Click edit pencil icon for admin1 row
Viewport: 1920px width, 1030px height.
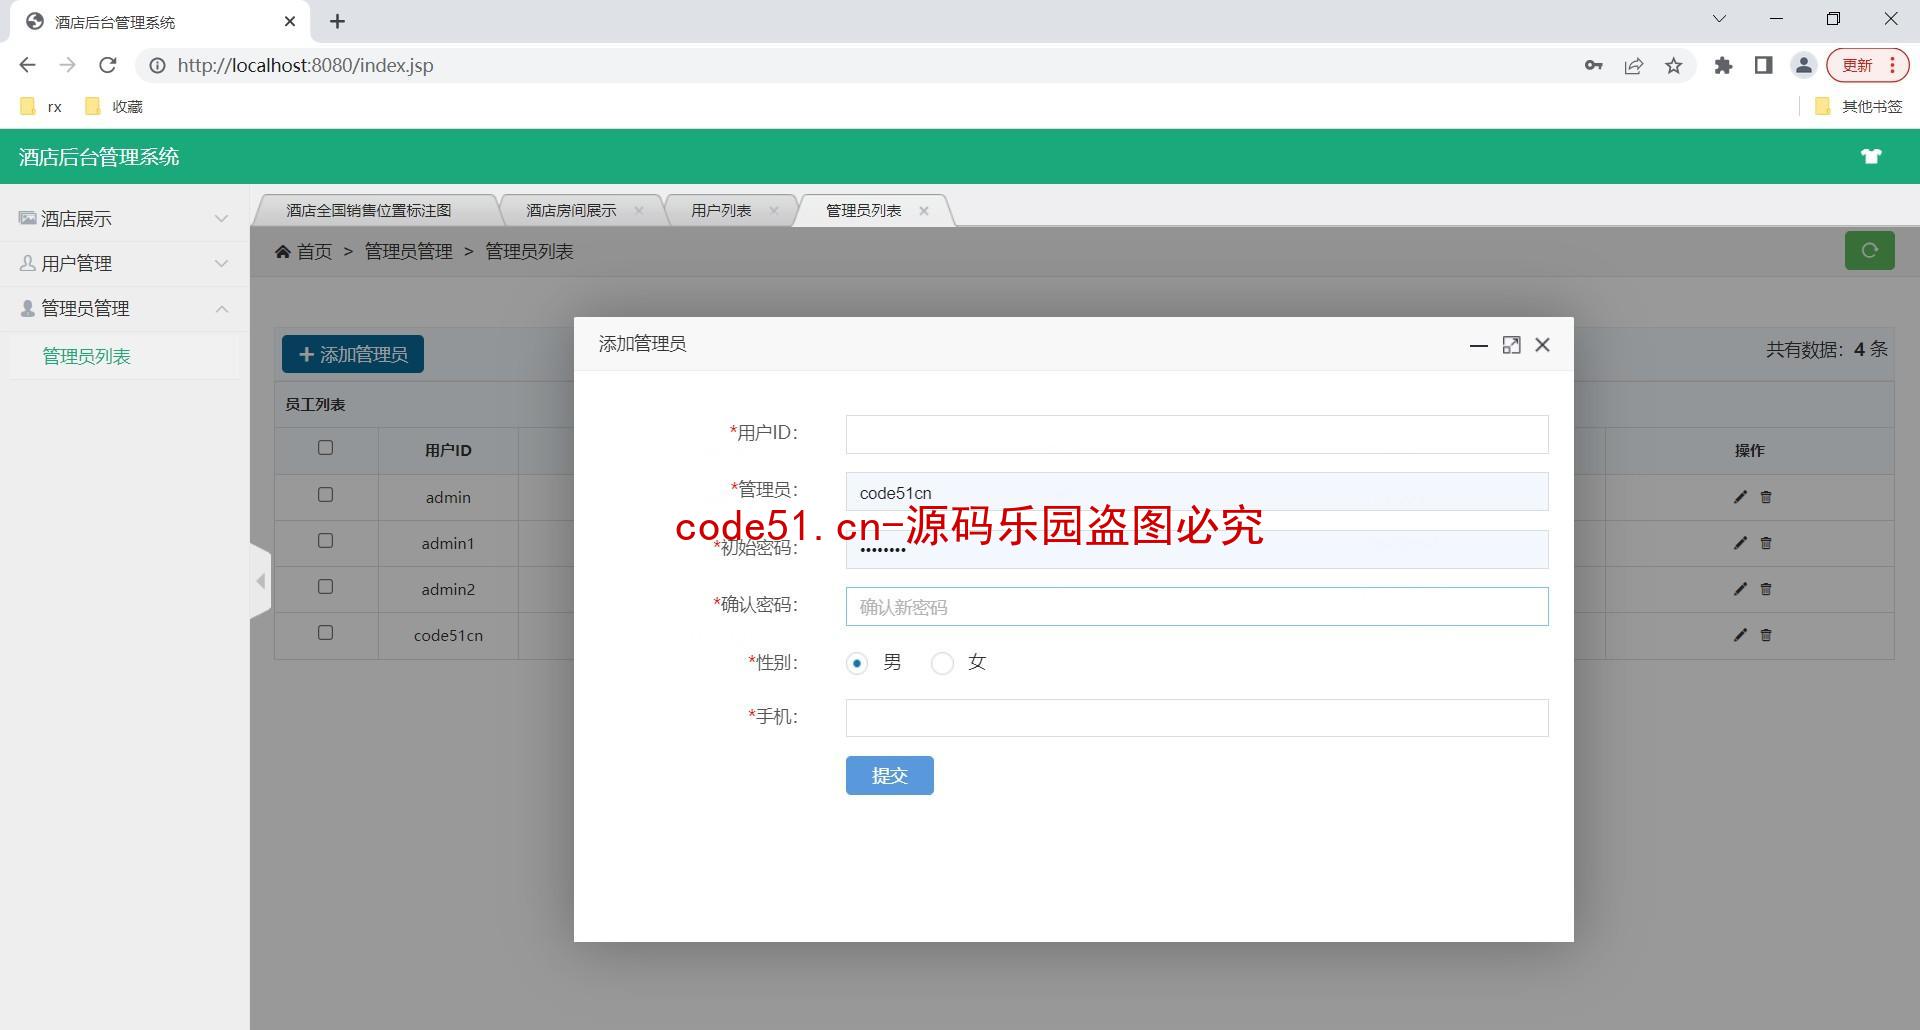coord(1740,543)
